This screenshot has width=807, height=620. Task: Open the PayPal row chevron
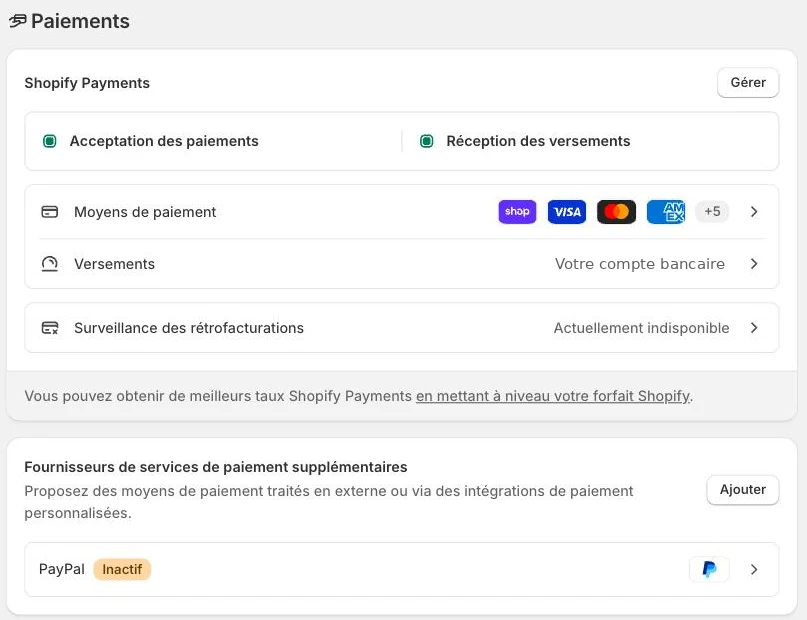[754, 569]
